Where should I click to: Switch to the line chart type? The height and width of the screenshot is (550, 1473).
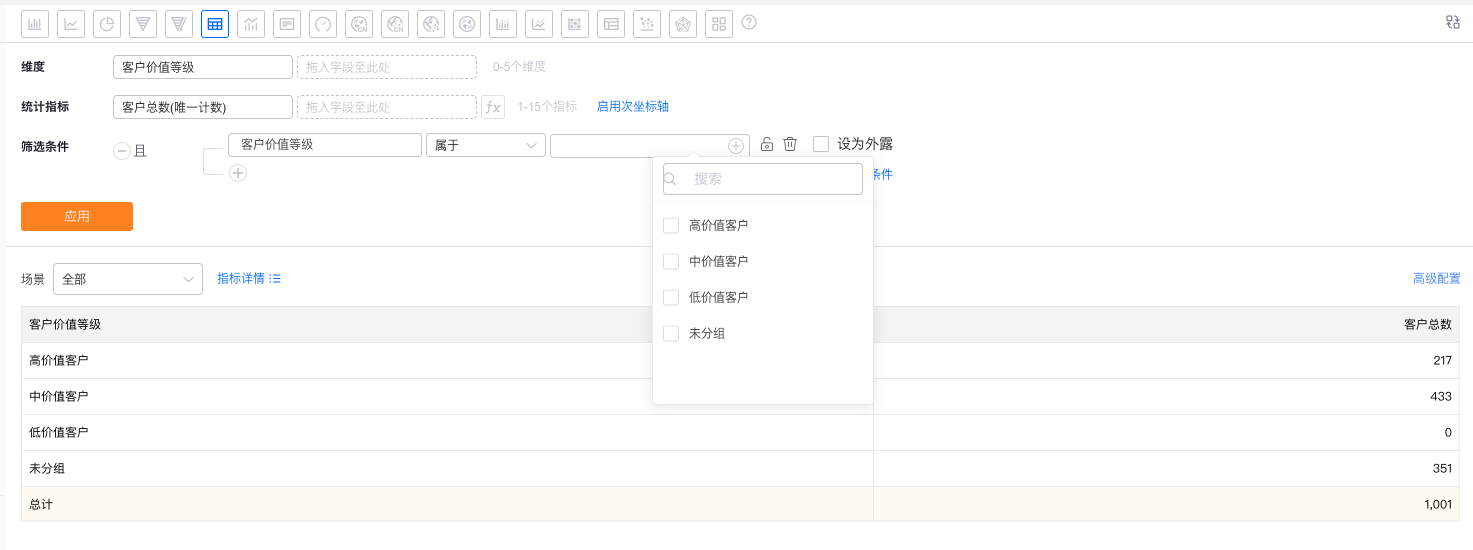point(71,24)
